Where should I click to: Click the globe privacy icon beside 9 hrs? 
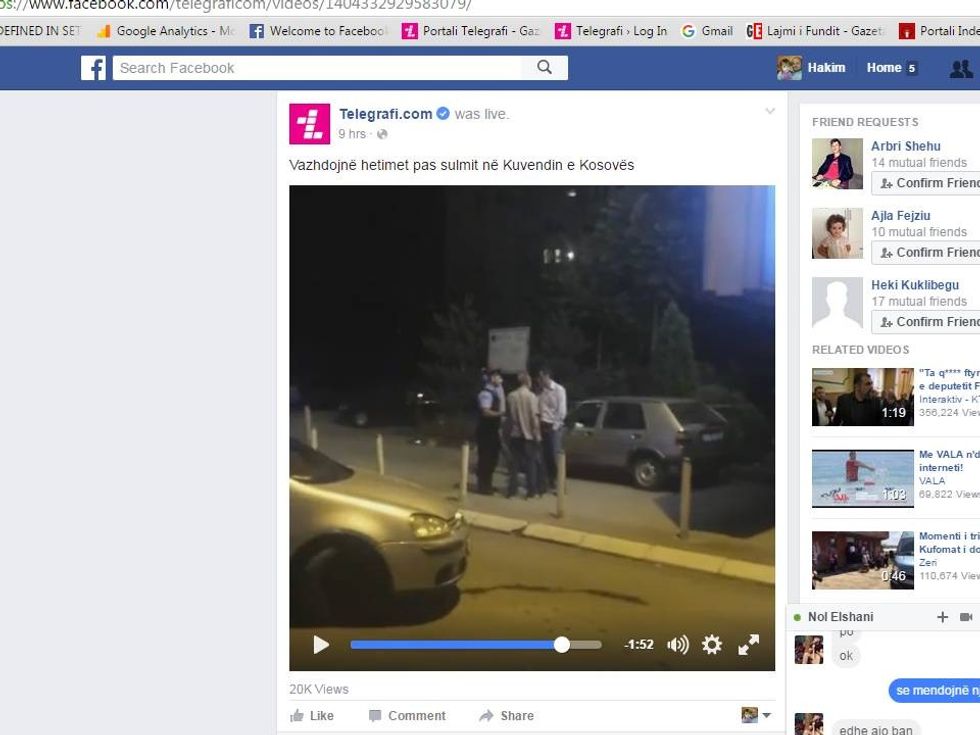(x=382, y=134)
